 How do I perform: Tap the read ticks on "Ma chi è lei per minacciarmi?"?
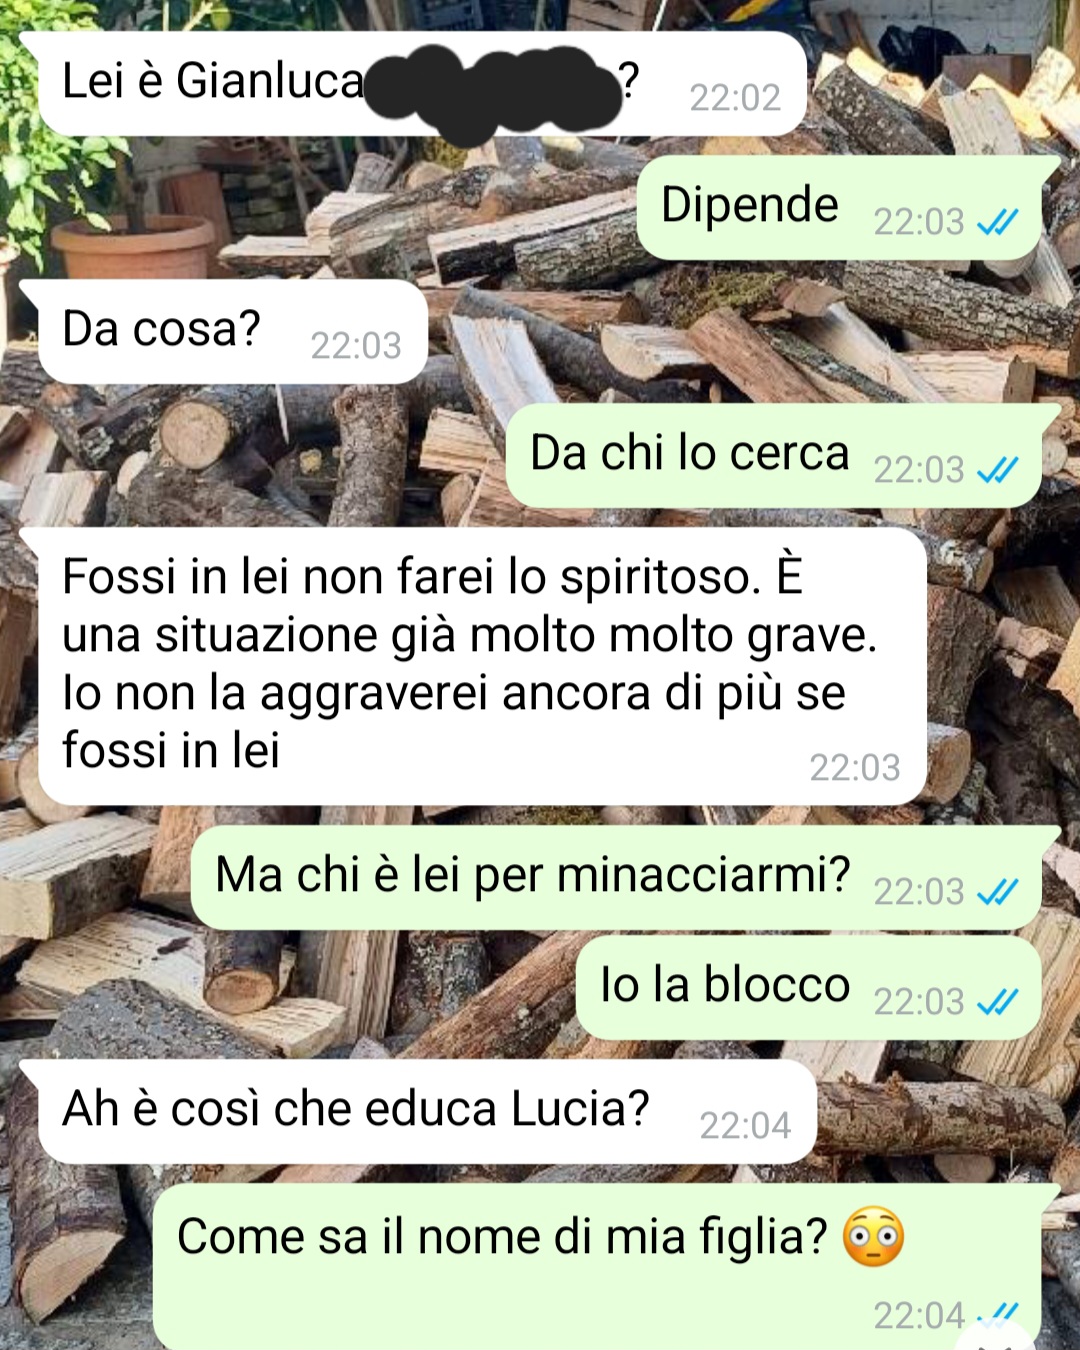[997, 891]
